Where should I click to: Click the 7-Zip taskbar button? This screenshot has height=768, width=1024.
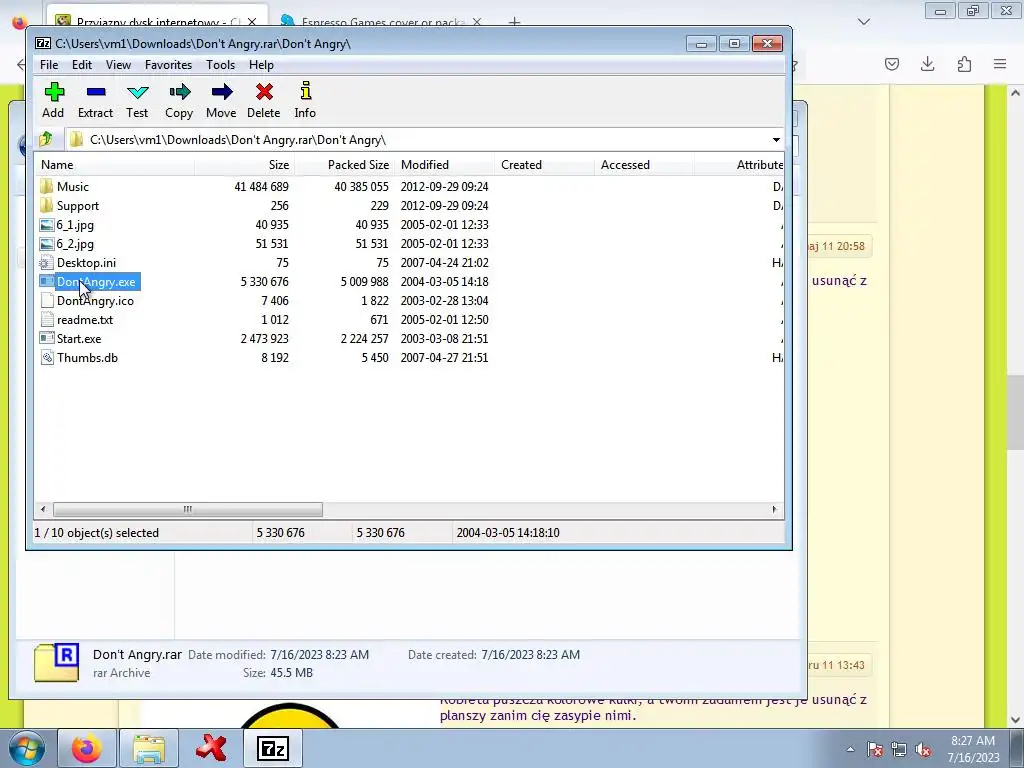273,748
